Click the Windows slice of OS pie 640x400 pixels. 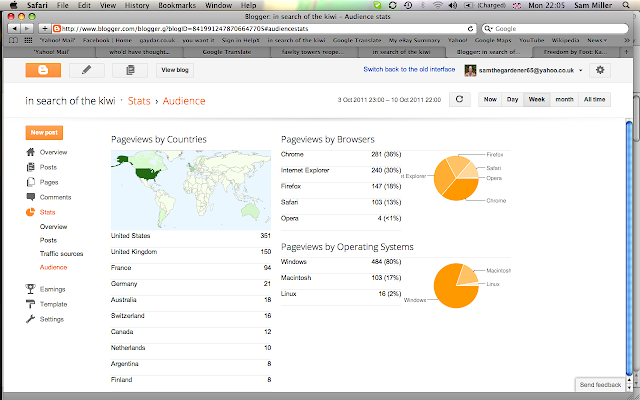tap(451, 288)
